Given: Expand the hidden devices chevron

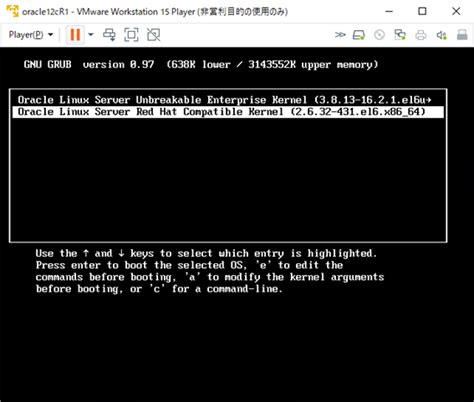Looking at the screenshot, I should point(340,35).
